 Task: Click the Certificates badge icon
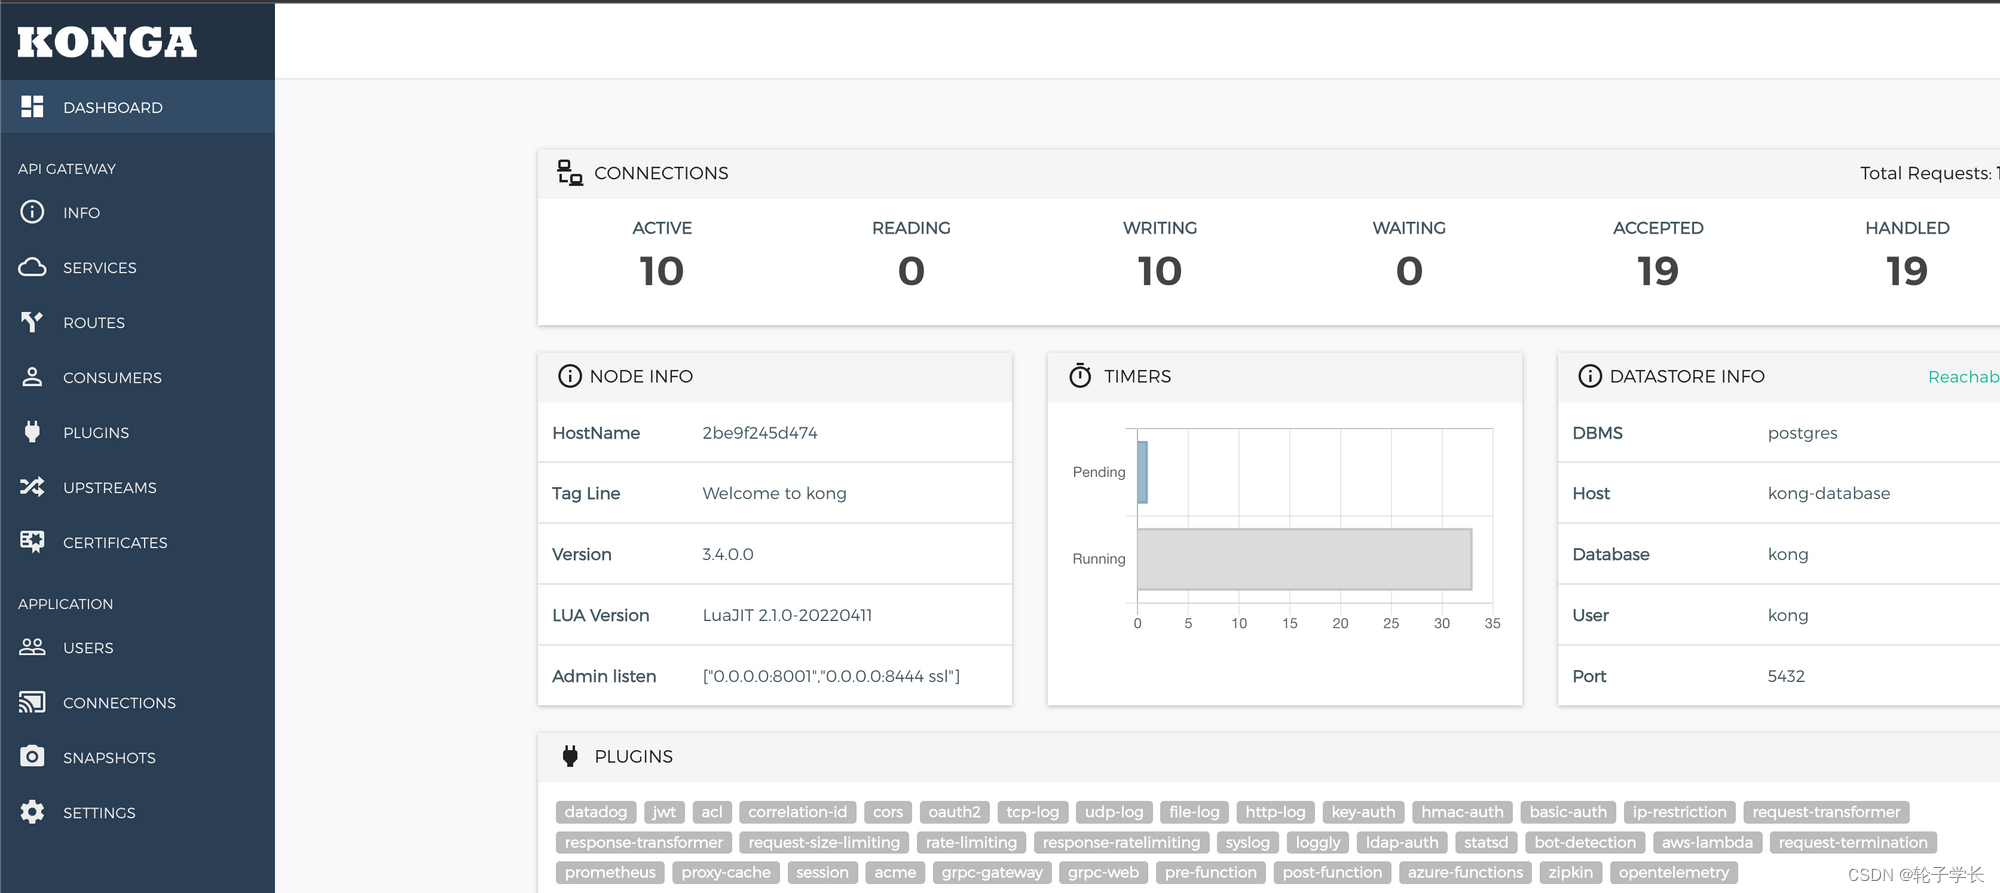32,542
